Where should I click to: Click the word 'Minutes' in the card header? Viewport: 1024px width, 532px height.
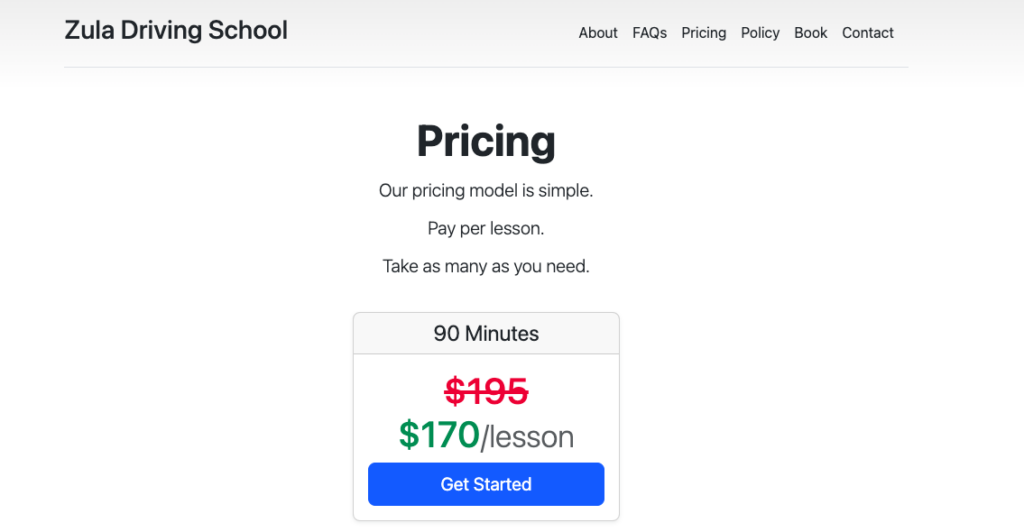502,334
